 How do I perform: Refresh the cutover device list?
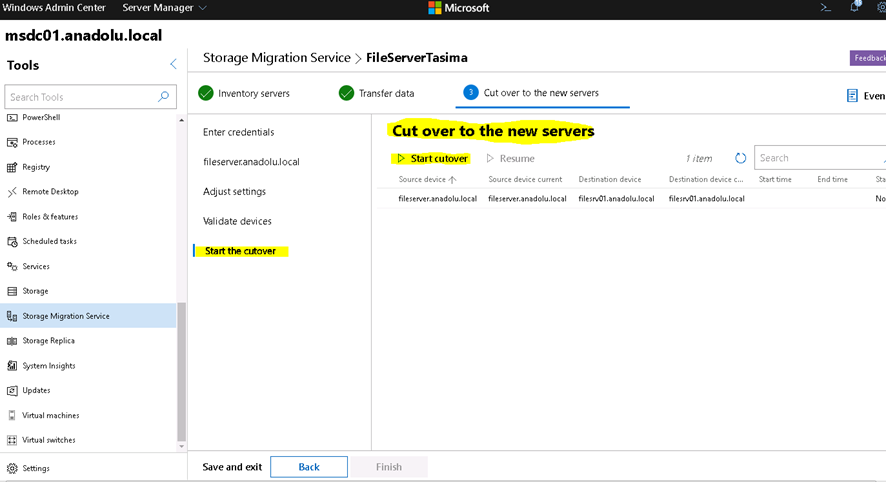[740, 158]
